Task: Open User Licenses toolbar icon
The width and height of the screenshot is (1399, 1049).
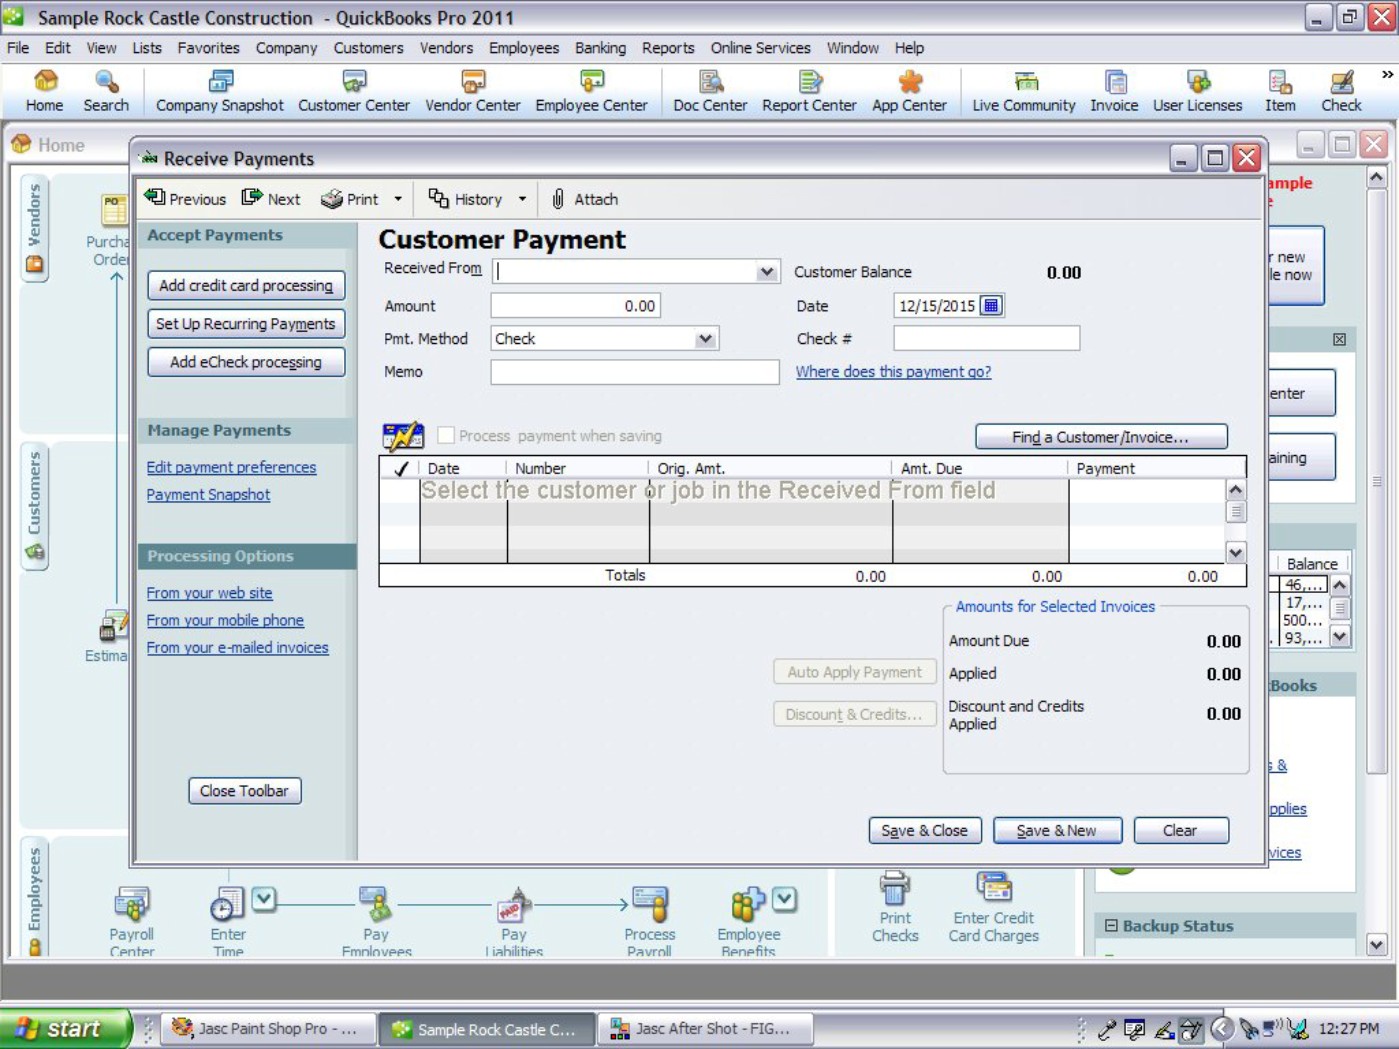Action: [1197, 91]
